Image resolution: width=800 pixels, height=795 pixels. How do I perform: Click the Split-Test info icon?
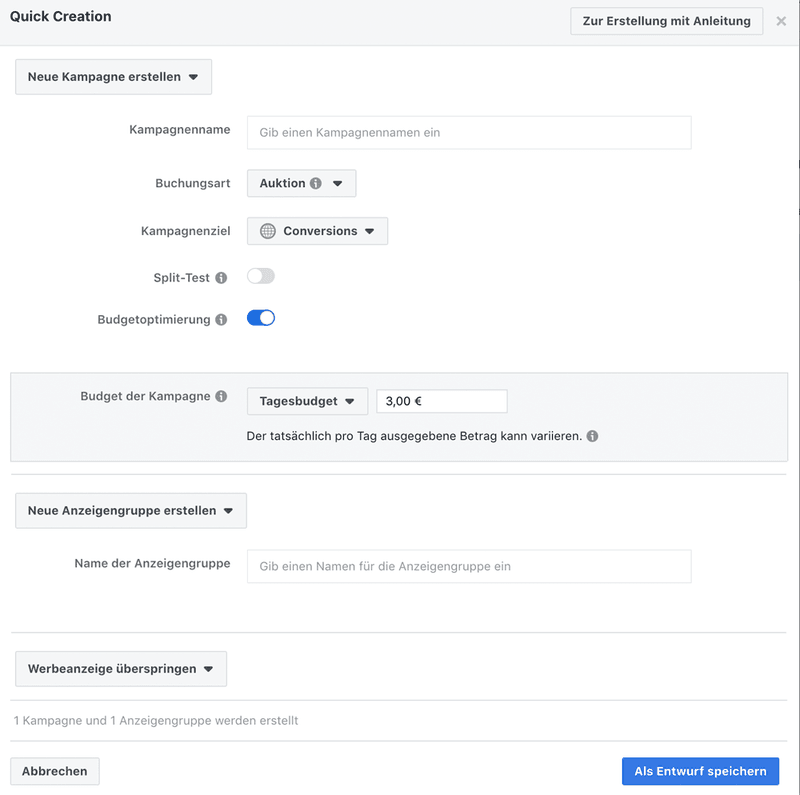tap(221, 278)
